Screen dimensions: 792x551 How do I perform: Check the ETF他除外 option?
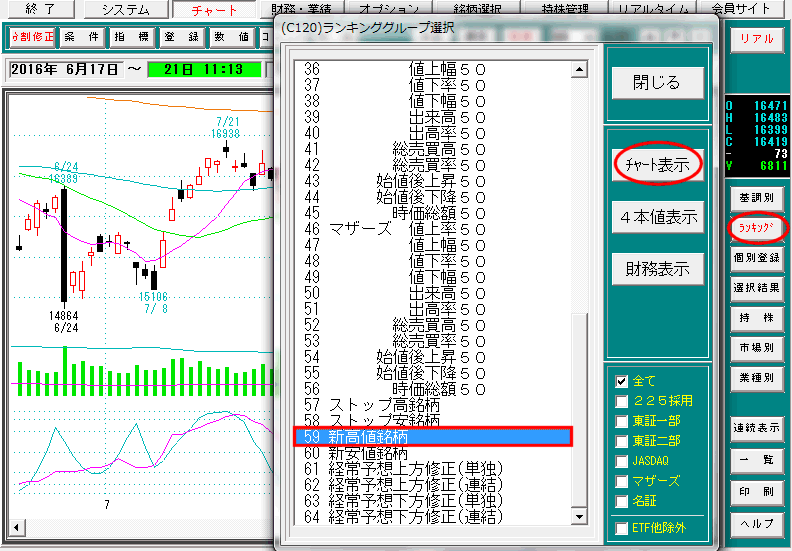pyautogui.click(x=622, y=527)
